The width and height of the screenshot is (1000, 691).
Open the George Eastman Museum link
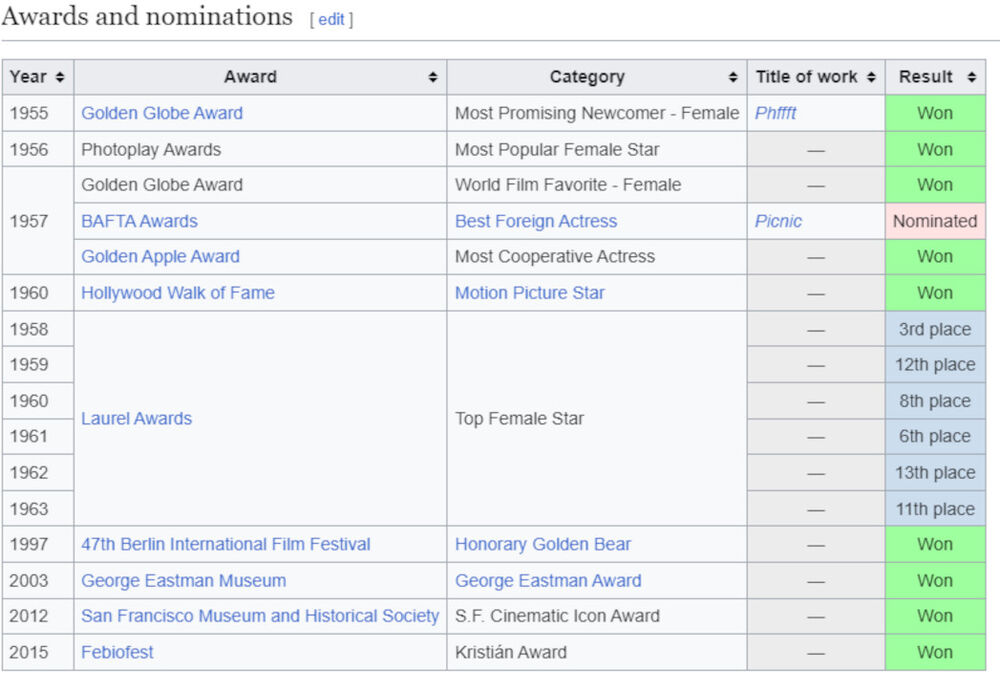(183, 580)
